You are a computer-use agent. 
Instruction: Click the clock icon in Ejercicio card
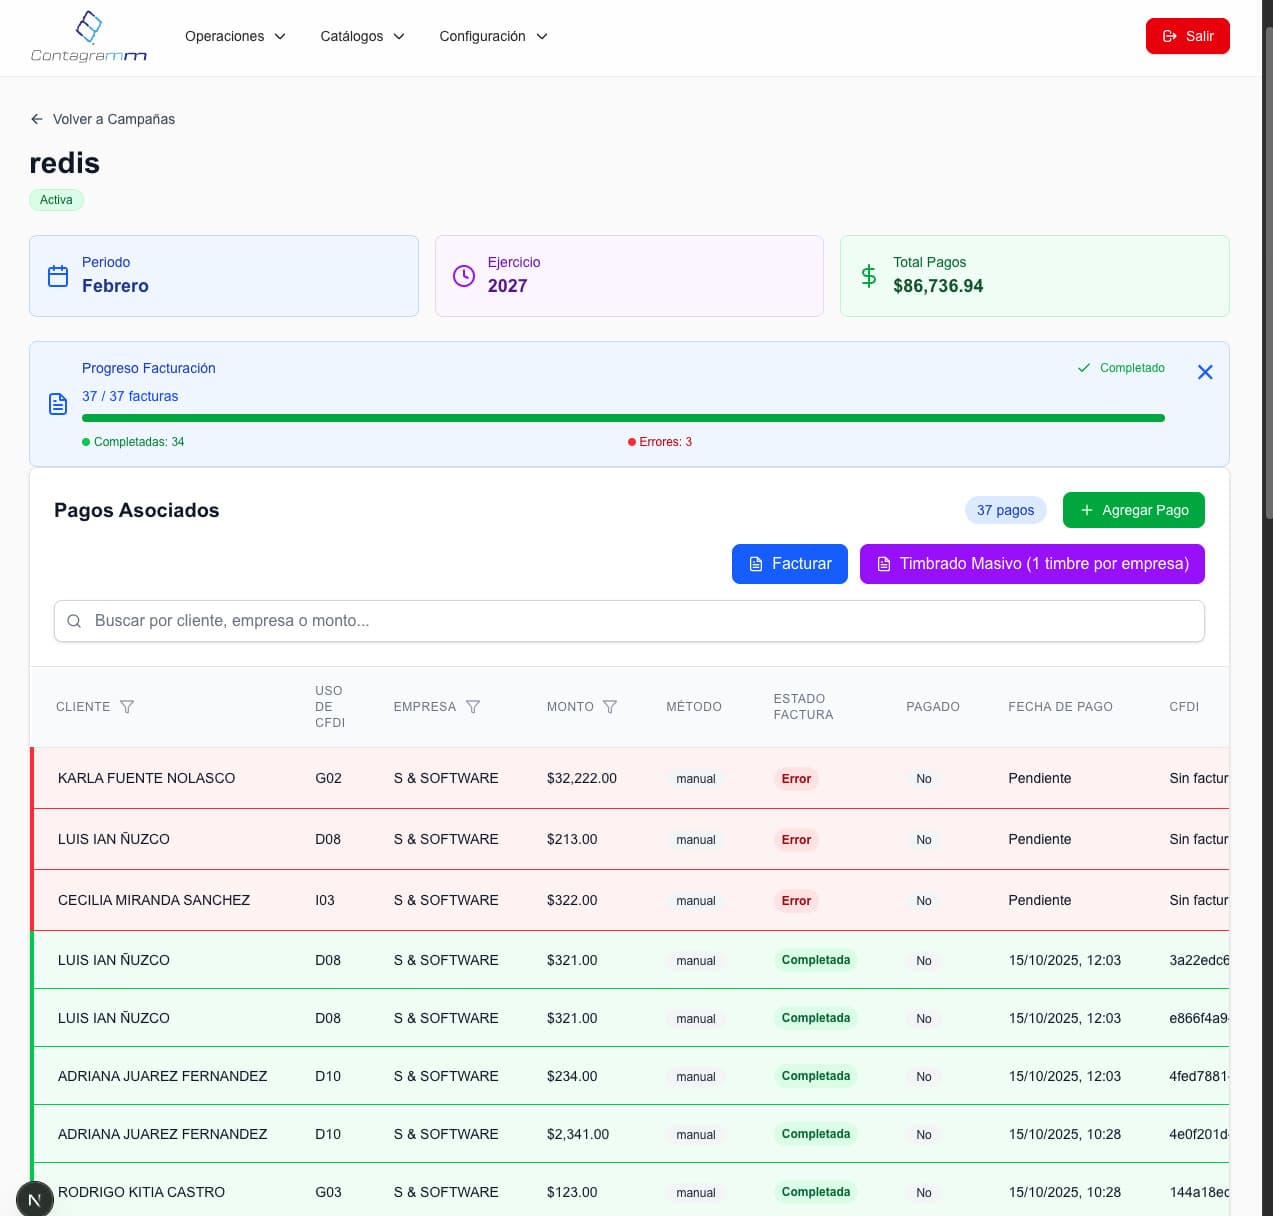coord(464,276)
